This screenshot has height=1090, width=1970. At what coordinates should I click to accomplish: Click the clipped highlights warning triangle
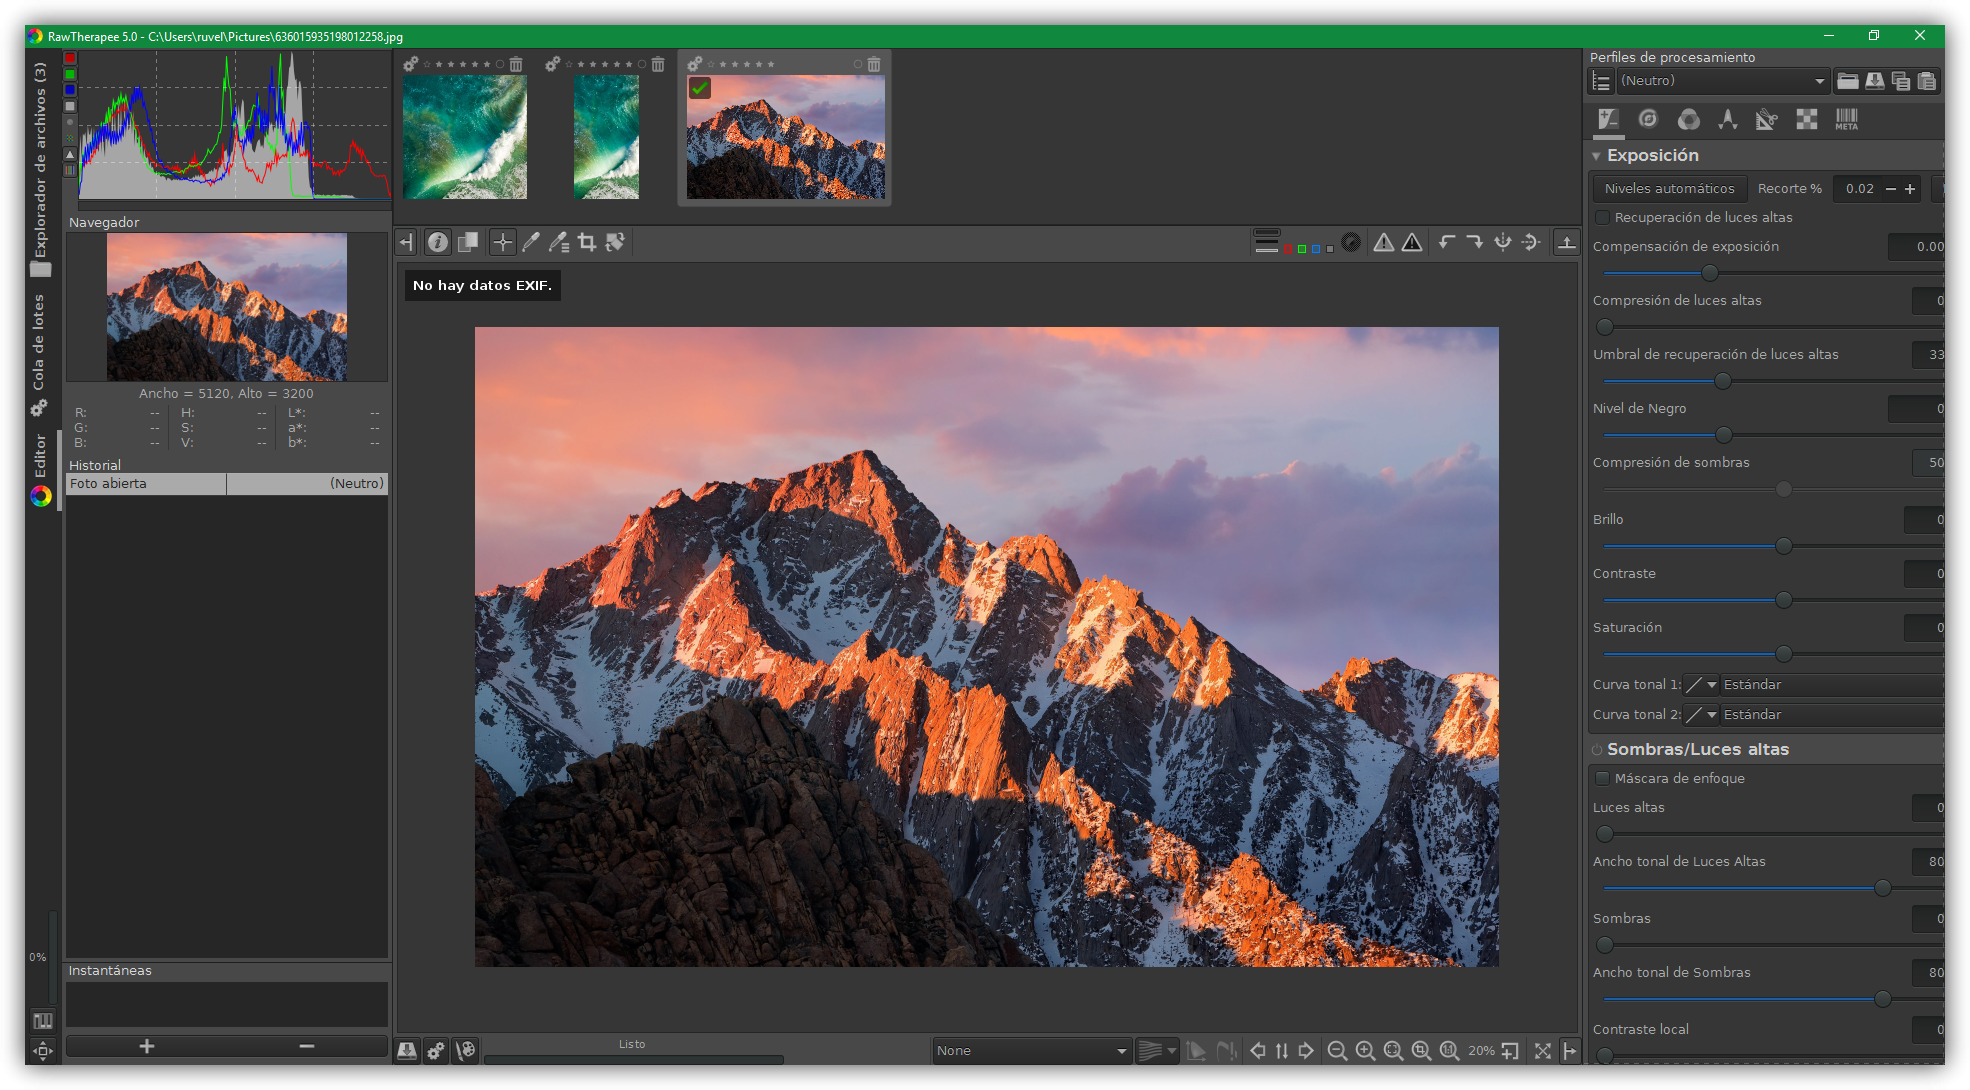click(1384, 242)
